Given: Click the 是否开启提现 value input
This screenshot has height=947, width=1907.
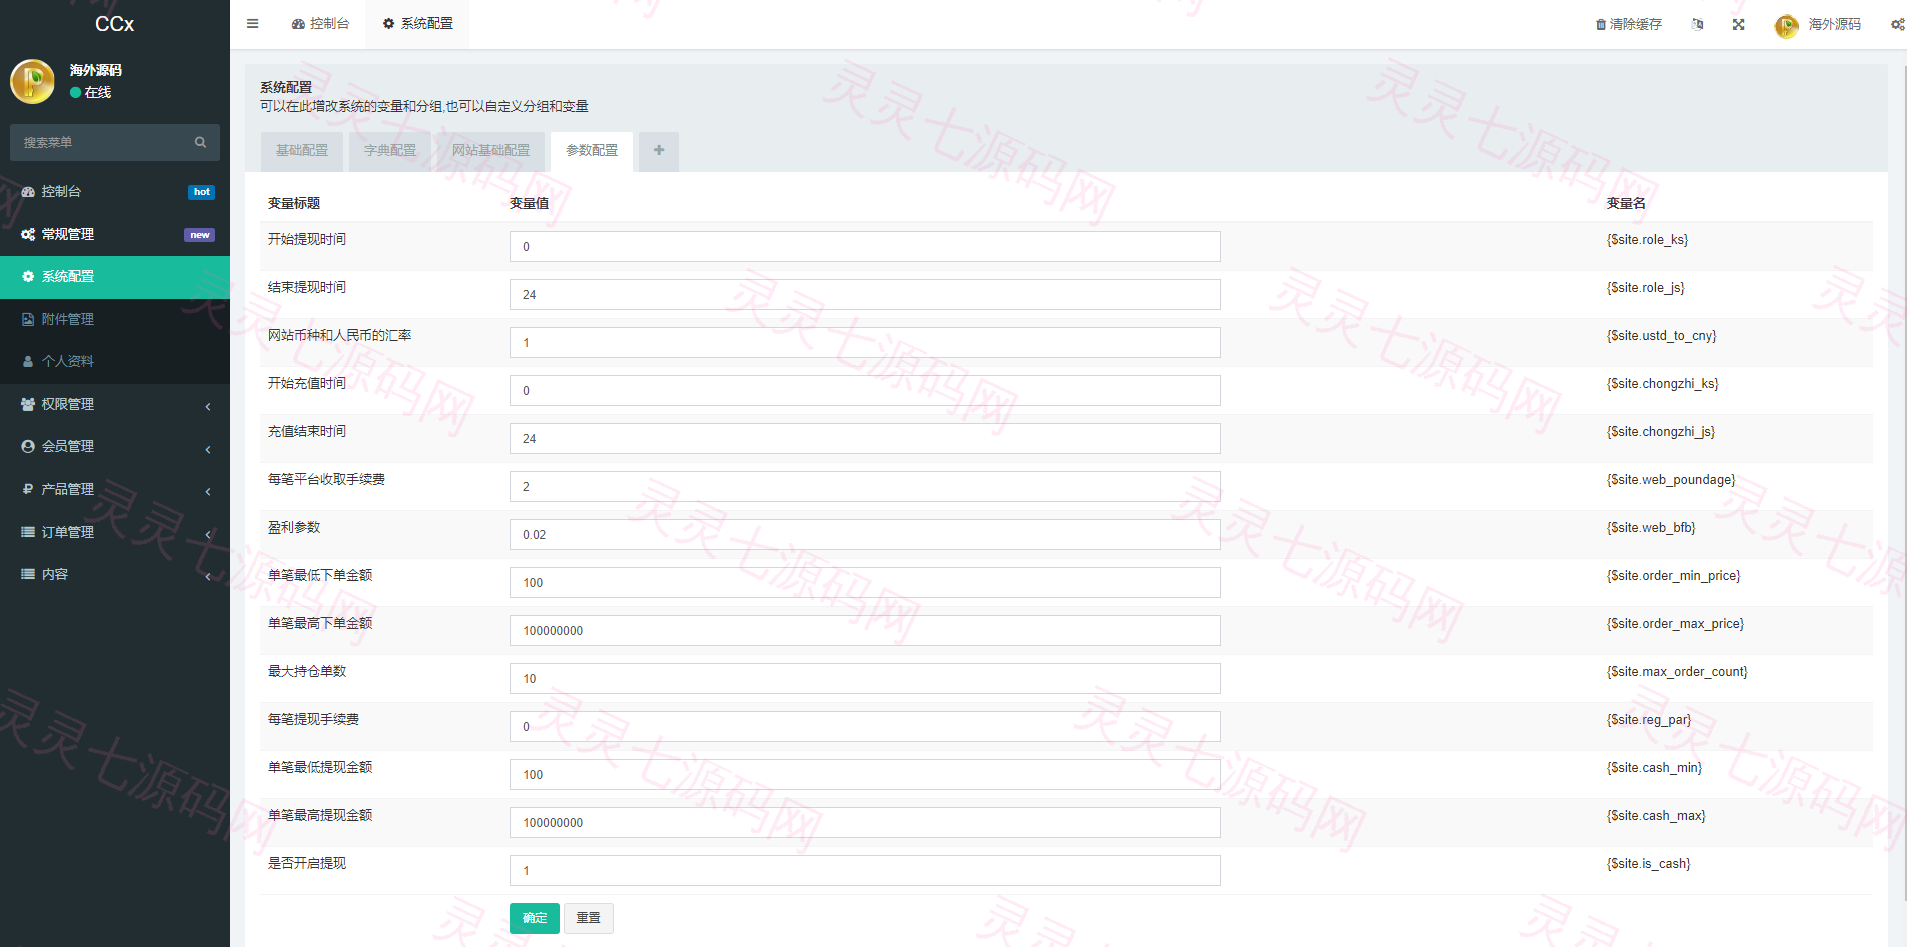Looking at the screenshot, I should tap(865, 871).
